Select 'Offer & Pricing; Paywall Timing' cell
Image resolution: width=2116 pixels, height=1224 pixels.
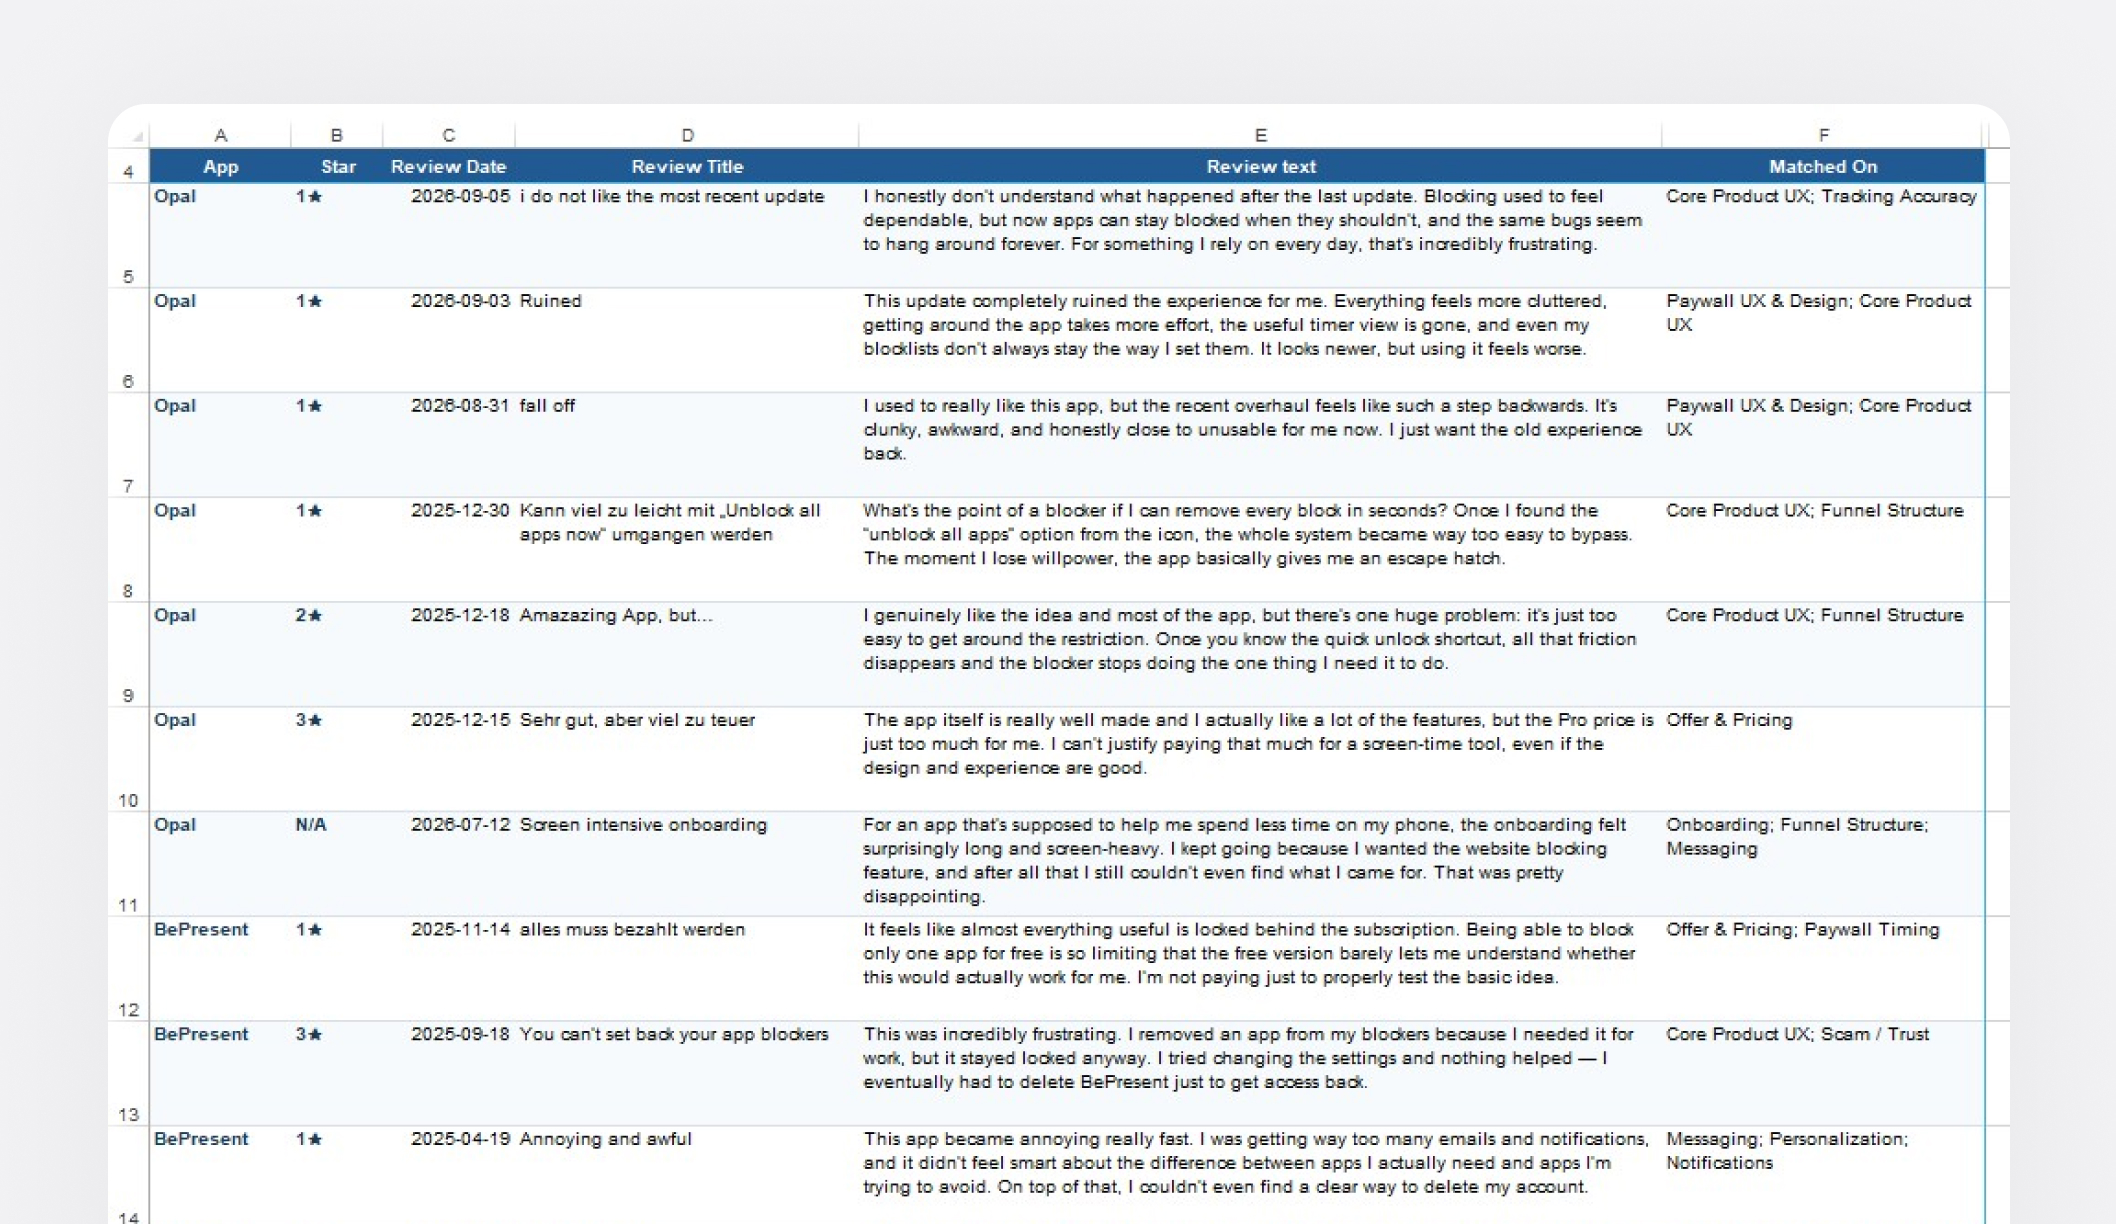(1823, 969)
